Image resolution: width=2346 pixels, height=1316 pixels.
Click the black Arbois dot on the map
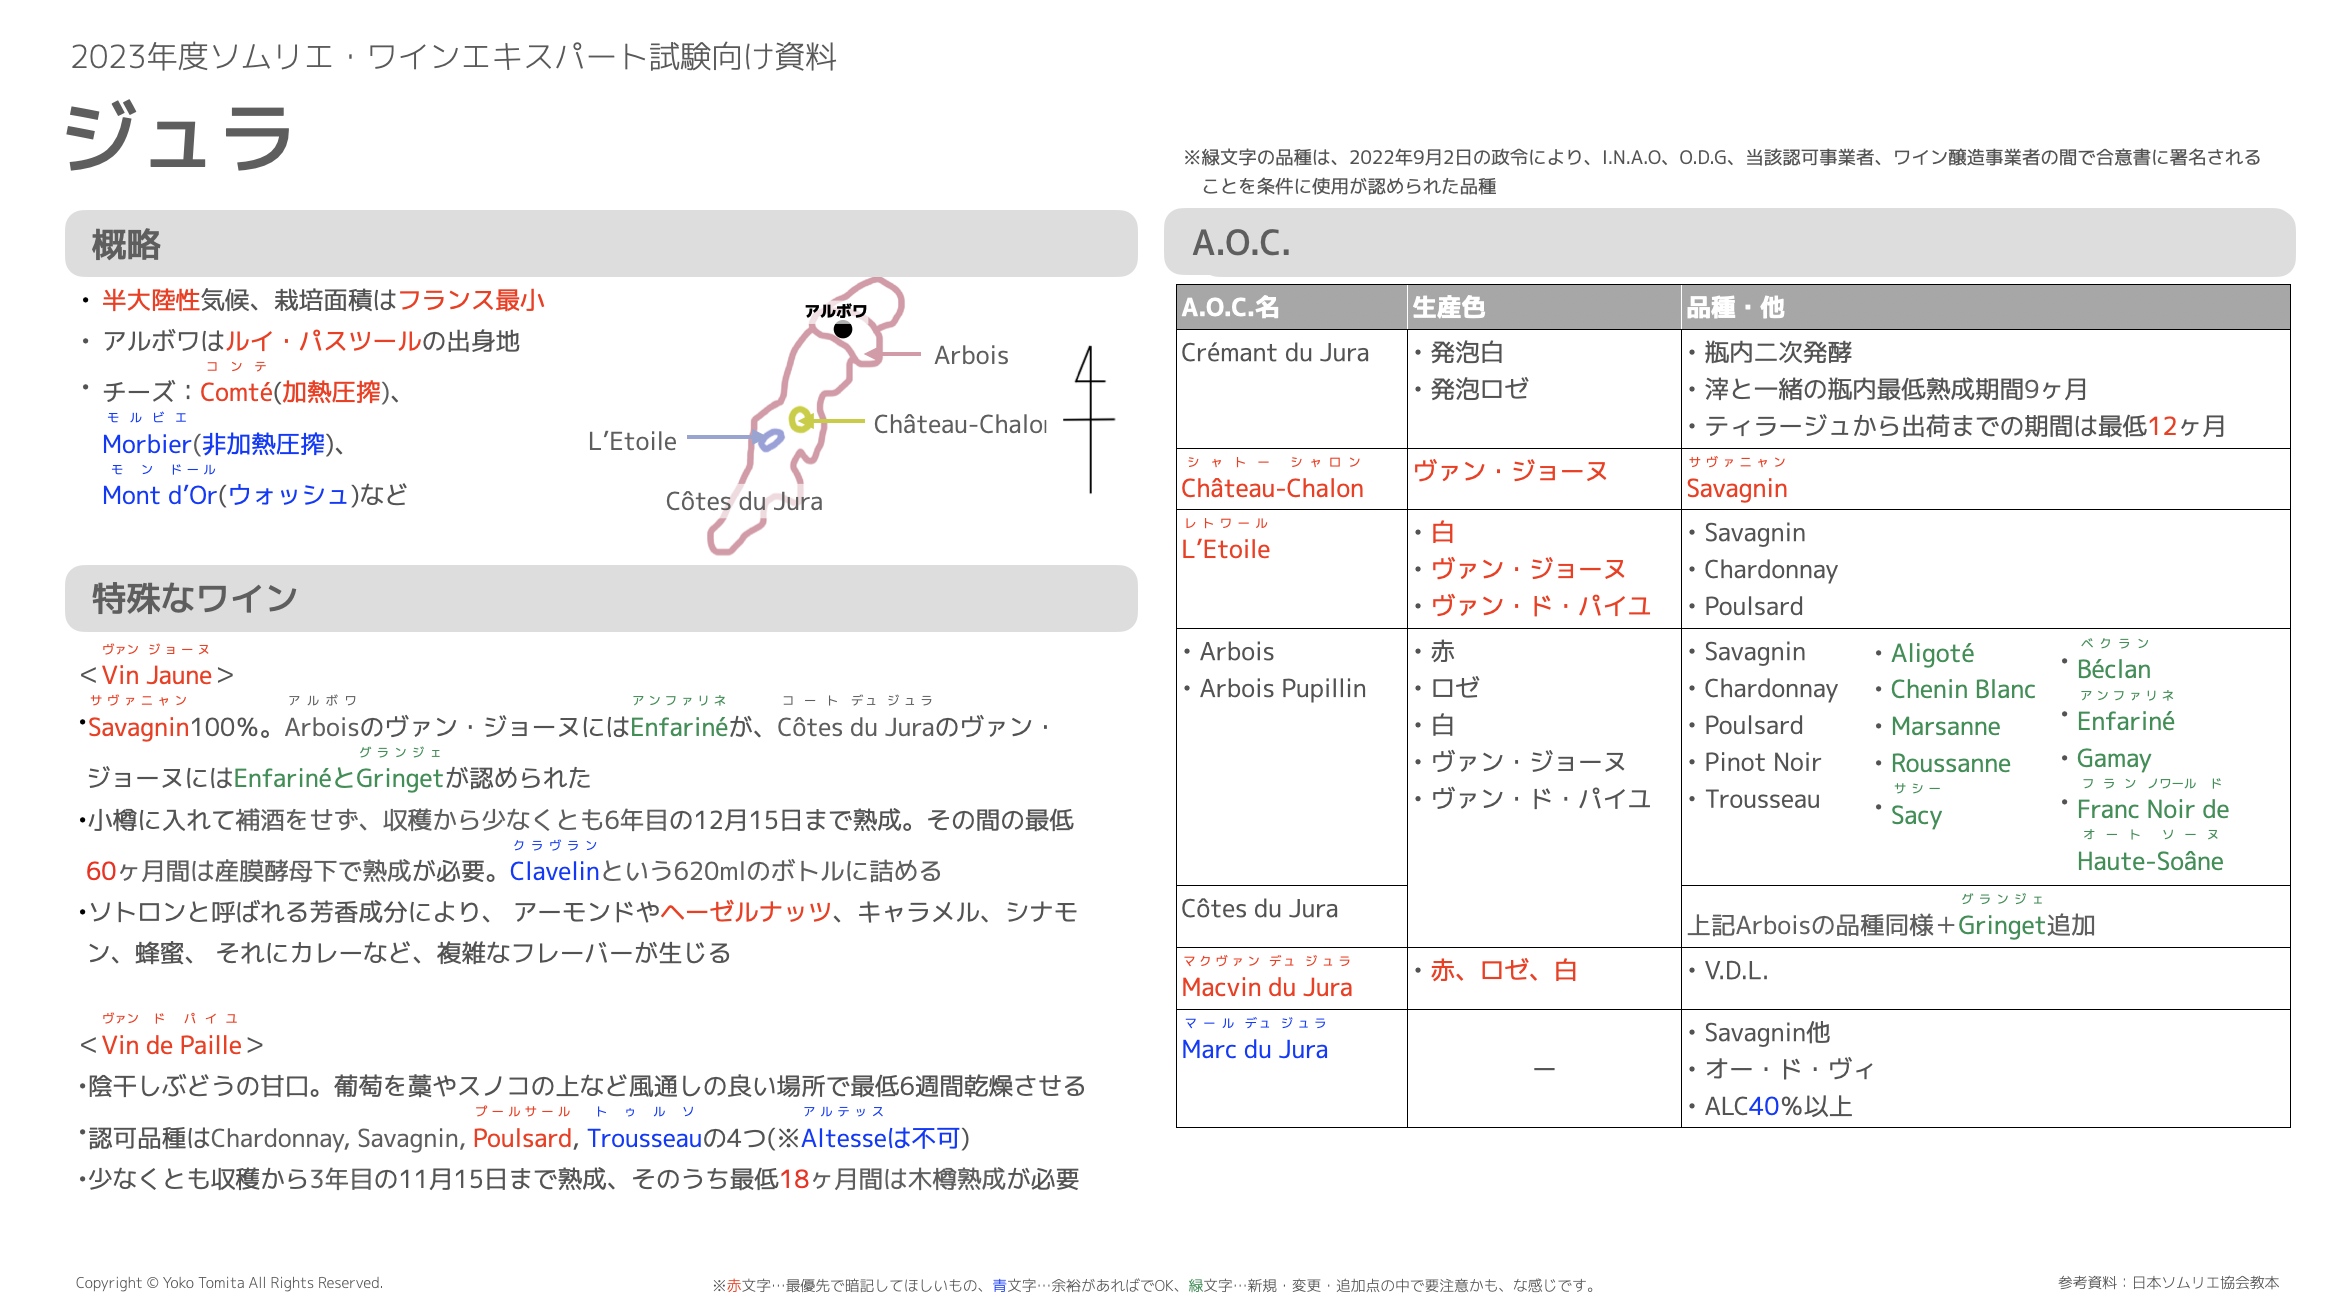click(843, 329)
